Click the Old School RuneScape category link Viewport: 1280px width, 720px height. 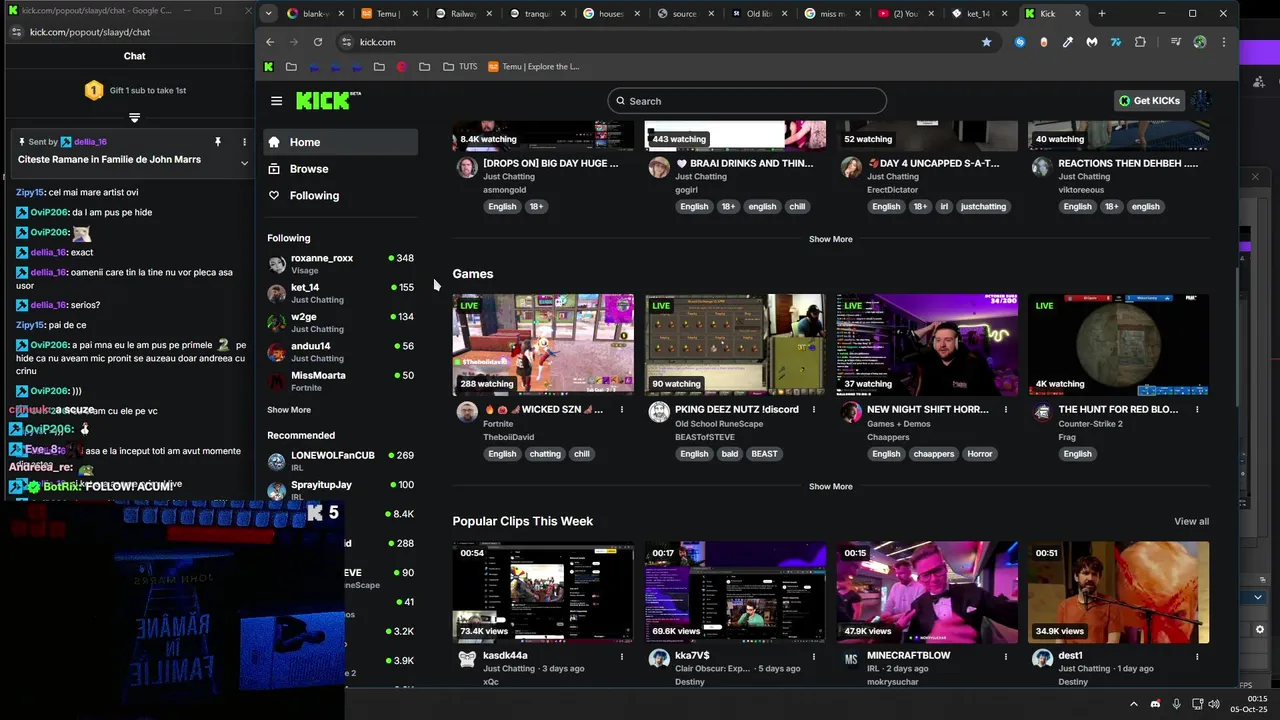(719, 424)
